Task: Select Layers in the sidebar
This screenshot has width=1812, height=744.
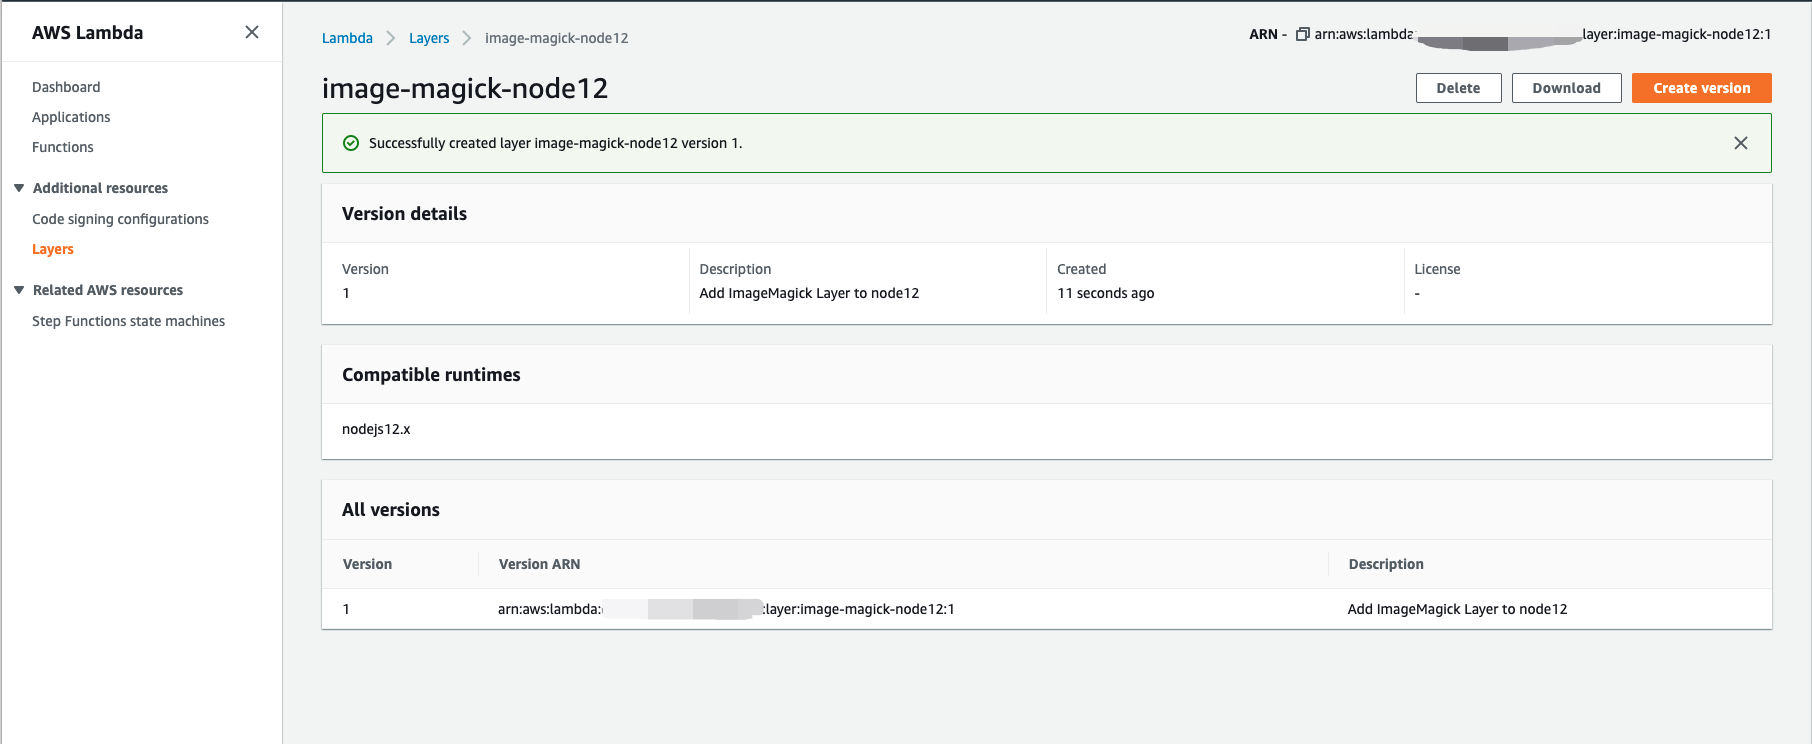Action: click(x=53, y=249)
